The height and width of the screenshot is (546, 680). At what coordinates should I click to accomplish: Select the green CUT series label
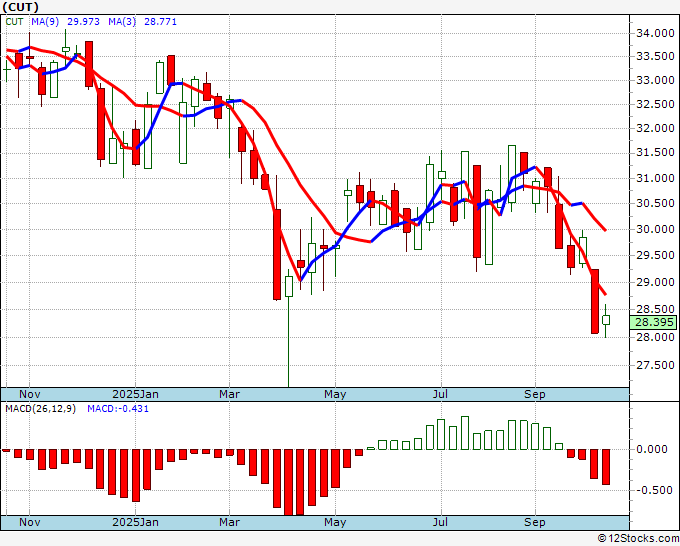coord(14,22)
